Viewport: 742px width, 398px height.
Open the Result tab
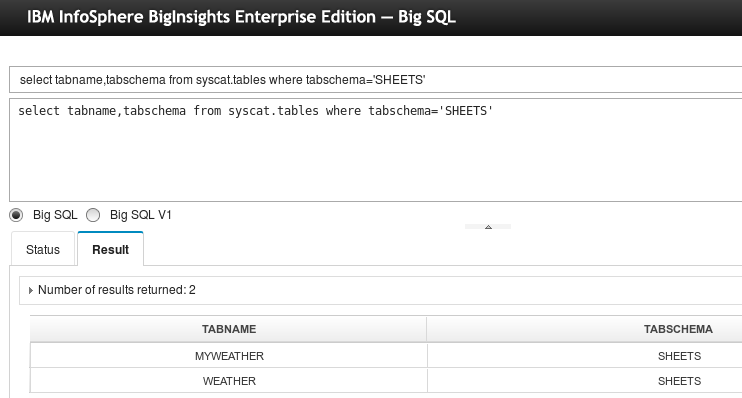(110, 249)
